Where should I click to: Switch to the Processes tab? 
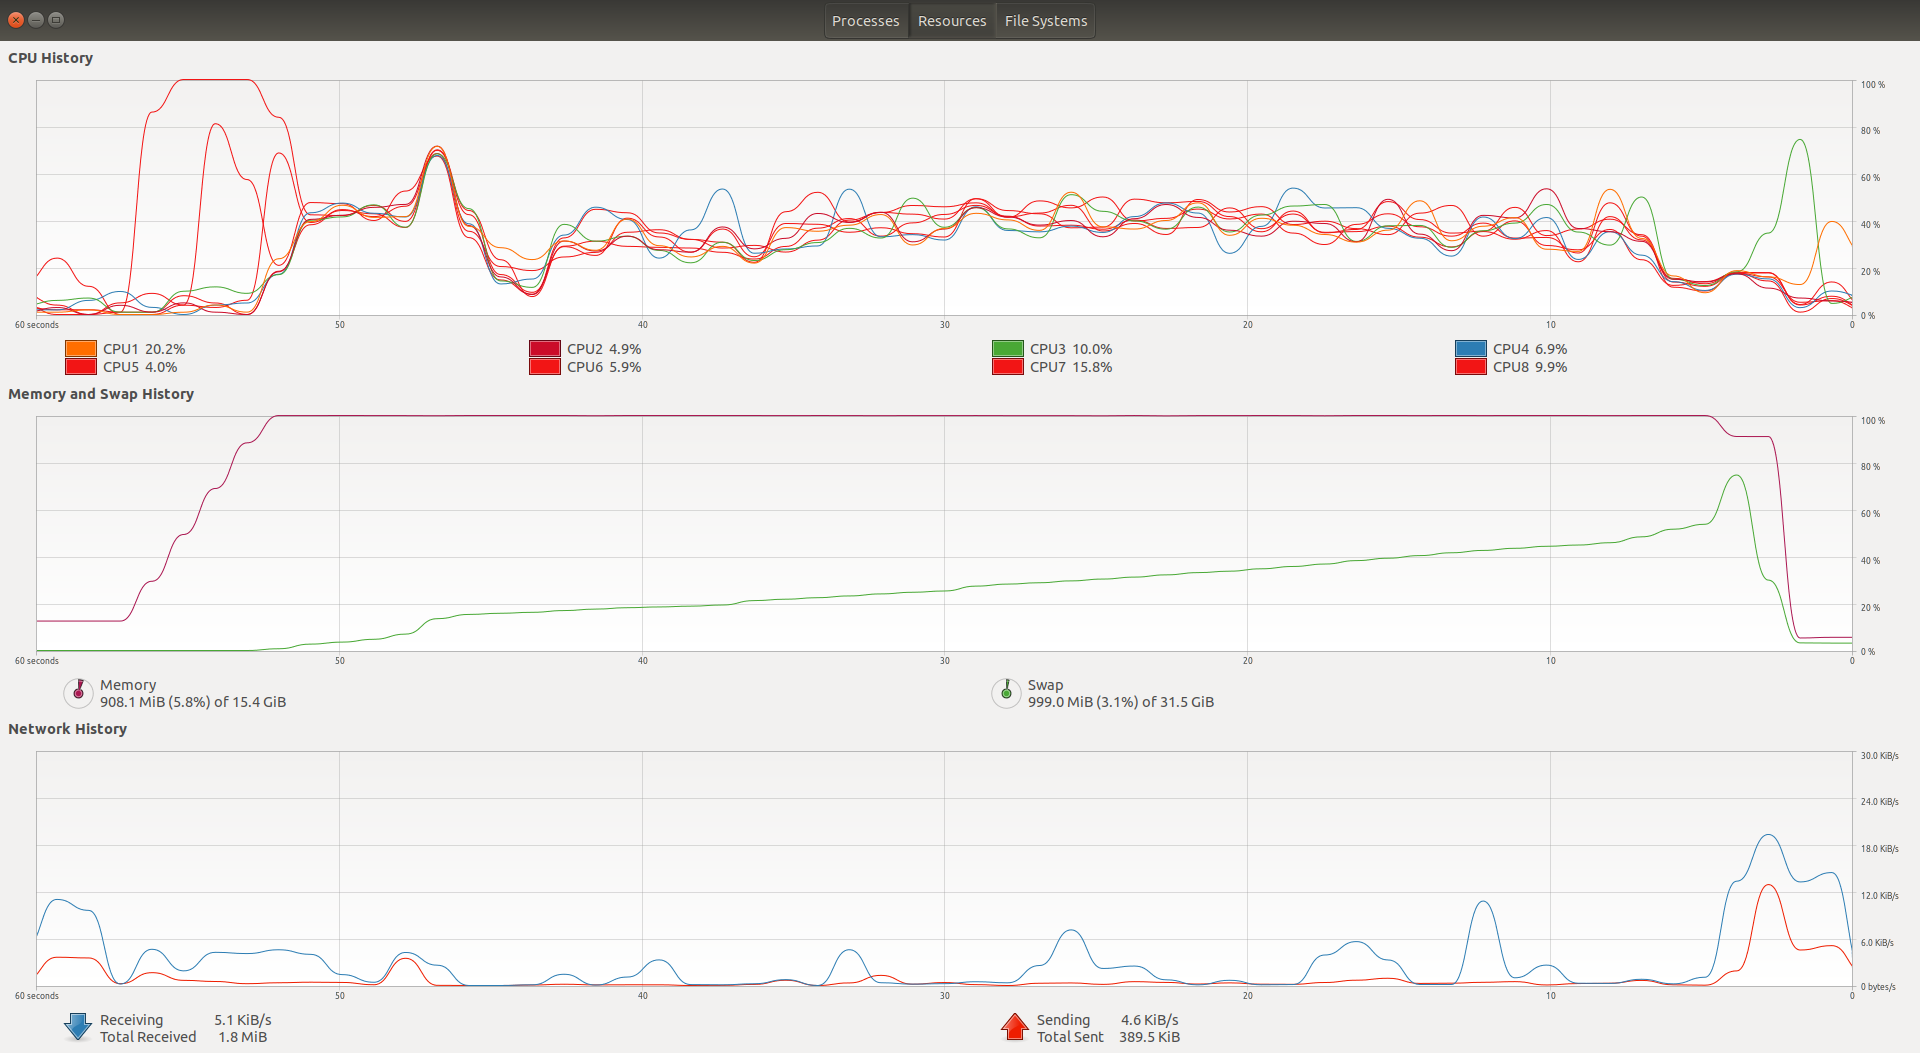(x=865, y=20)
